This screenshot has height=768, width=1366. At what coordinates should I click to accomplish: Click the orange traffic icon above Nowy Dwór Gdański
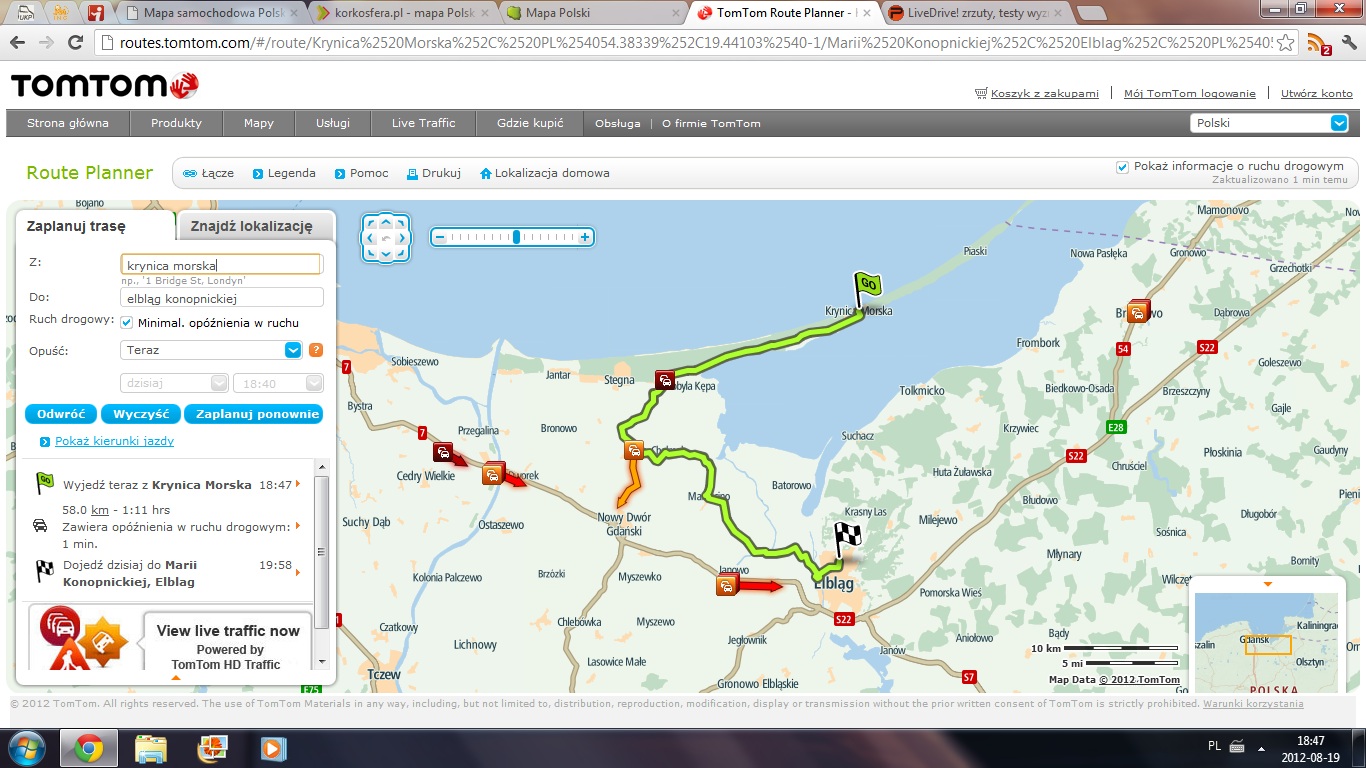[x=633, y=450]
